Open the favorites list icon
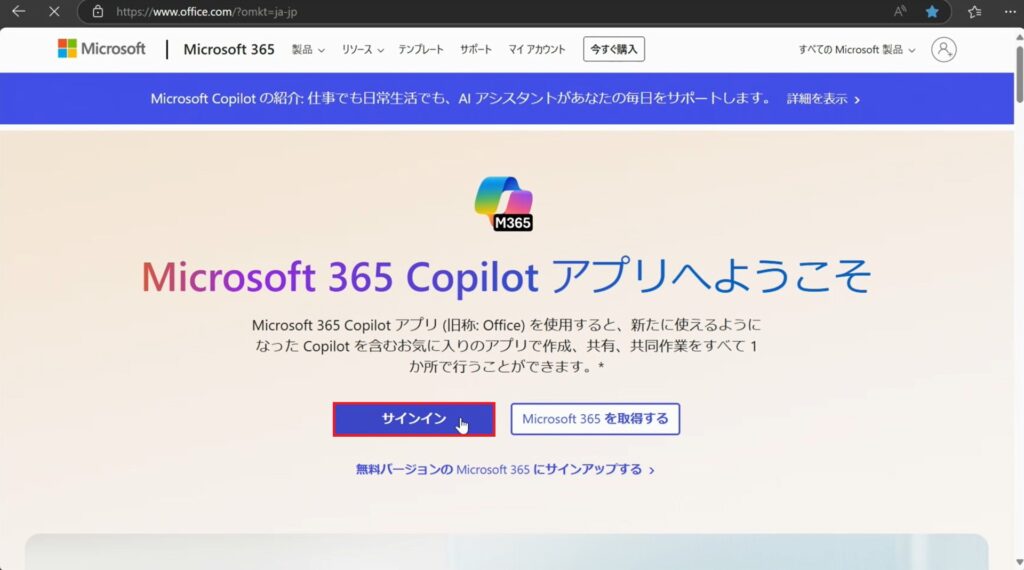1024x570 pixels. 974,12
